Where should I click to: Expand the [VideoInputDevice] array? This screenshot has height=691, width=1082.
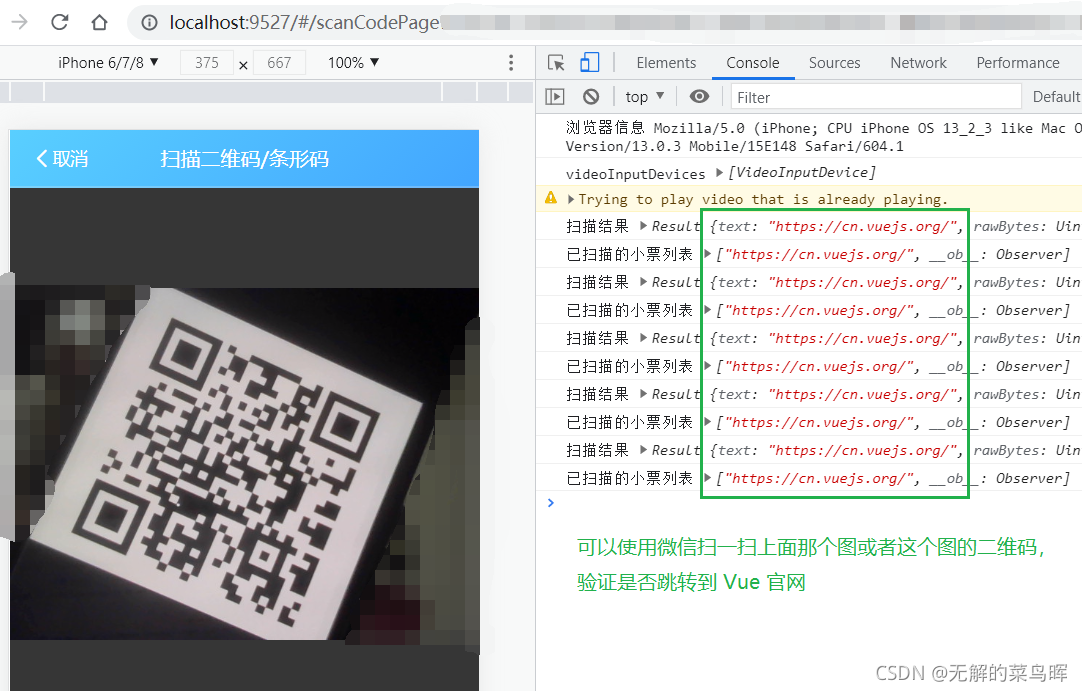[719, 172]
